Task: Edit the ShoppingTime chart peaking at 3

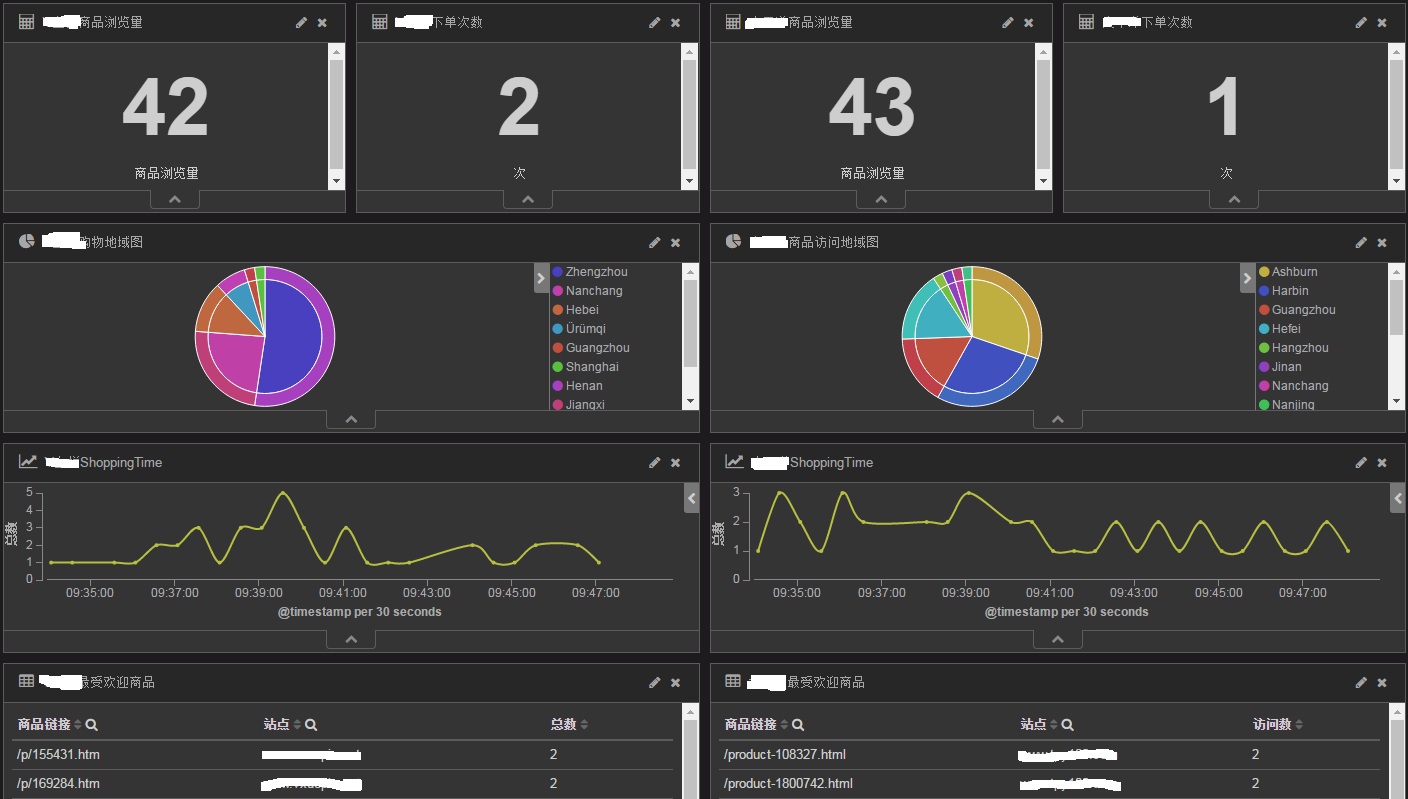Action: tap(1361, 462)
